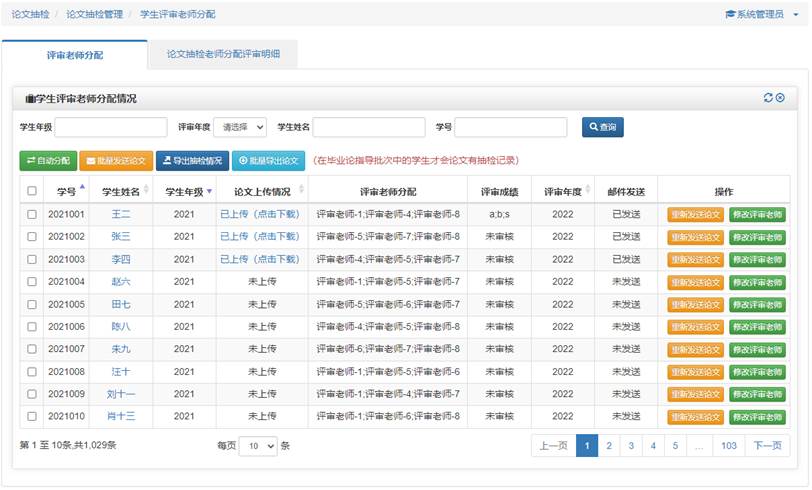Close the panel with the circled X icon

click(780, 98)
